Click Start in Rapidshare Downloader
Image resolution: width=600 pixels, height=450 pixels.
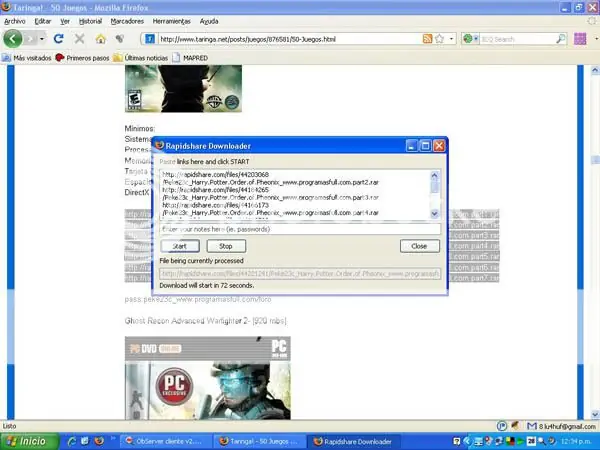[x=180, y=246]
